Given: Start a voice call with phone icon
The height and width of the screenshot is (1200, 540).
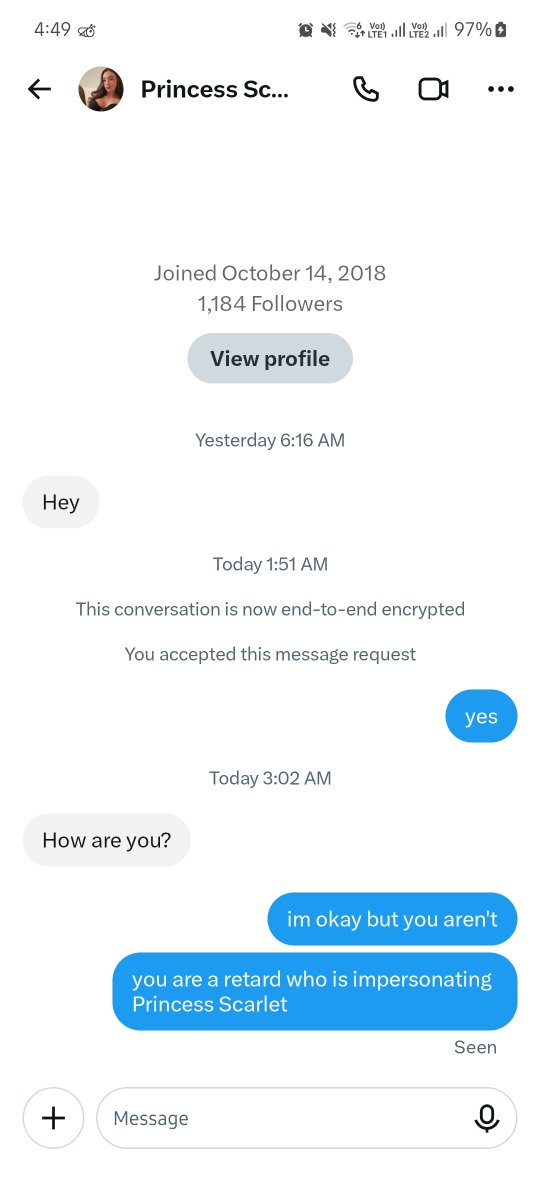Looking at the screenshot, I should point(366,89).
